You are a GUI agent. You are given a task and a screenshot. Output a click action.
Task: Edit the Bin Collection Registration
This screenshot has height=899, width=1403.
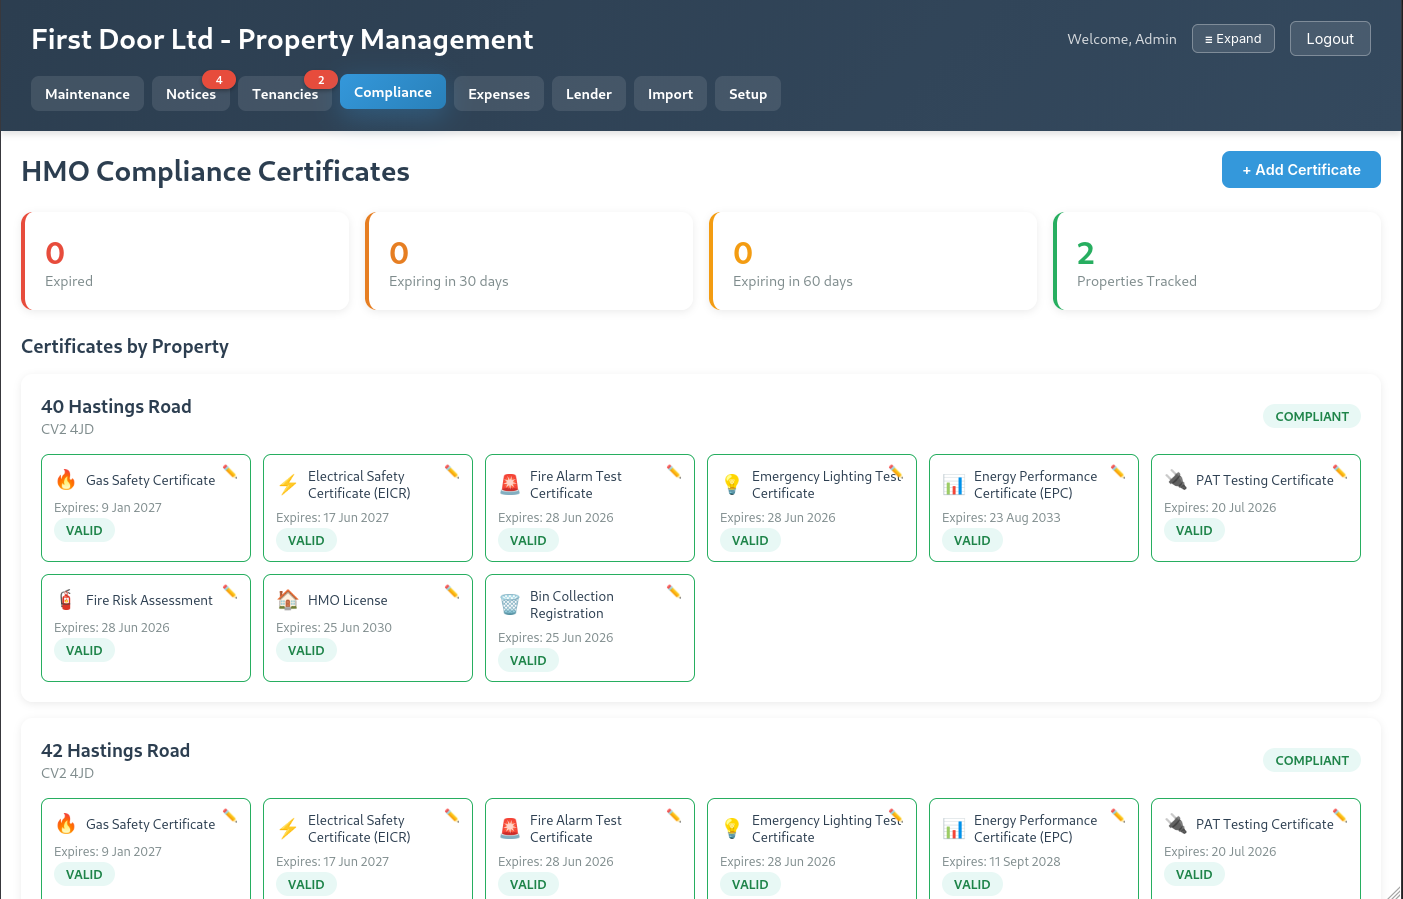pos(675,591)
